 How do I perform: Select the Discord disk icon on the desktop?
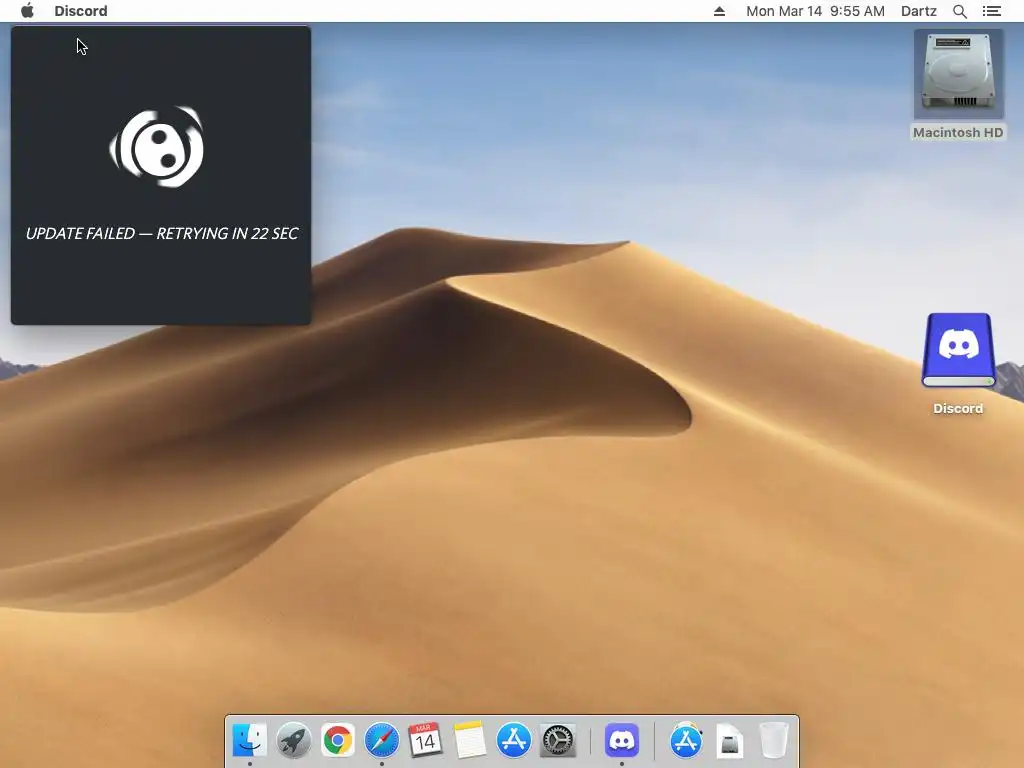[x=958, y=351]
